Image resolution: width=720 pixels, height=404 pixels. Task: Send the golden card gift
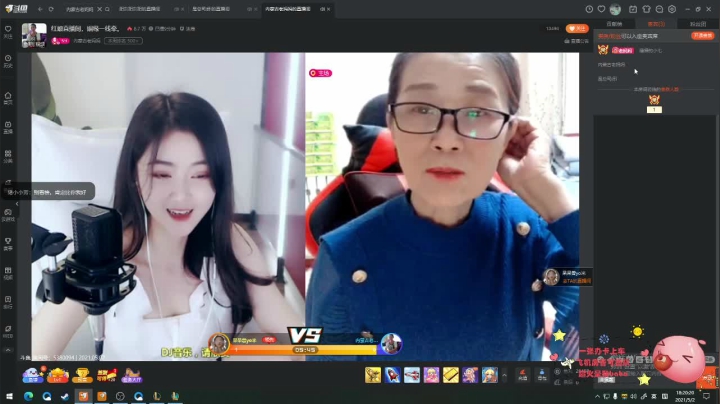coord(451,375)
